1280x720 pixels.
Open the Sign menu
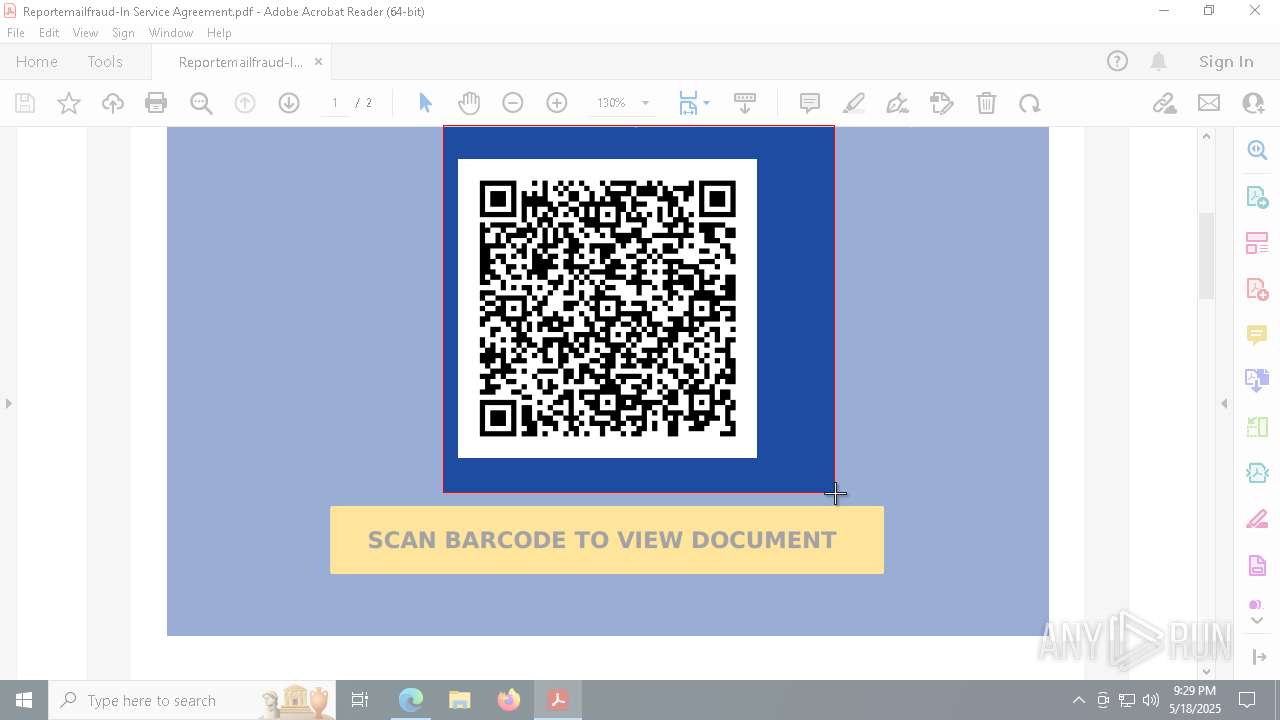[x=123, y=33]
